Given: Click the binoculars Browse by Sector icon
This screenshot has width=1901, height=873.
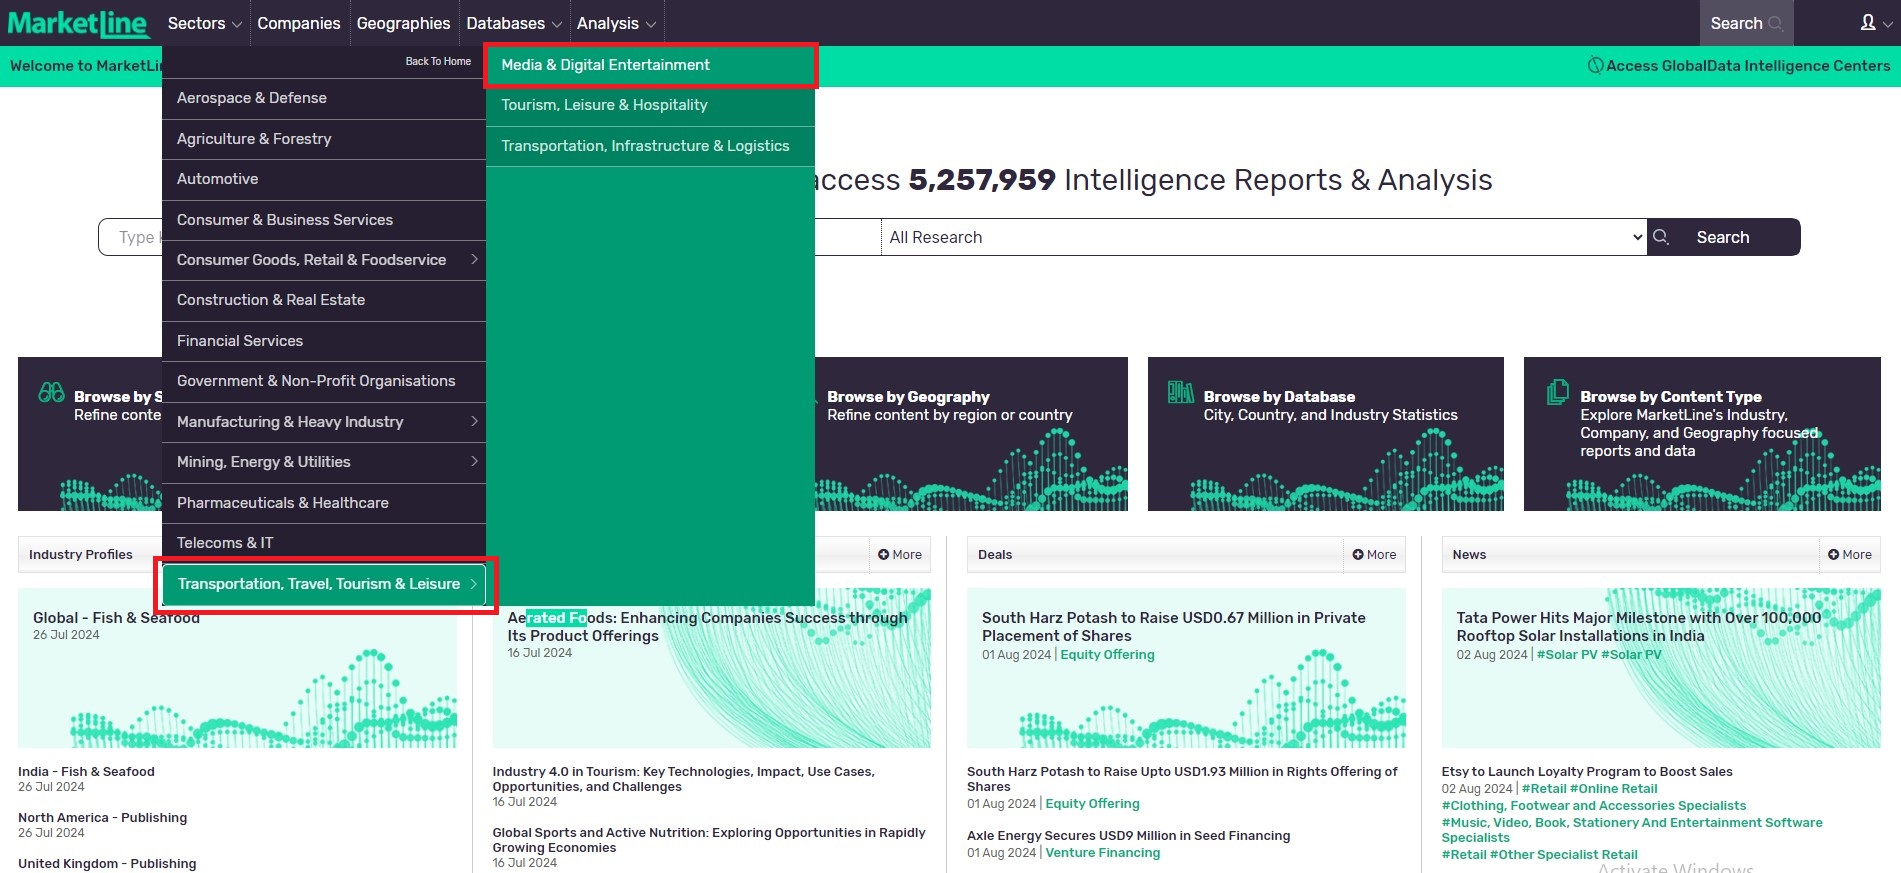Looking at the screenshot, I should coord(51,392).
